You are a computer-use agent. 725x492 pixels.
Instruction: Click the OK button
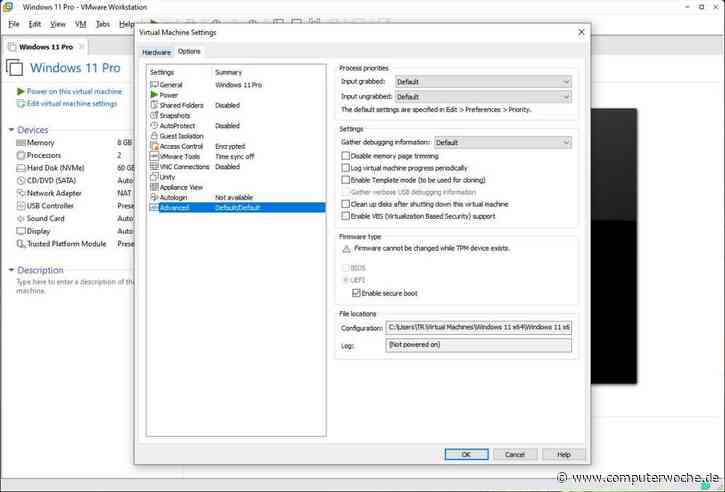pos(466,454)
